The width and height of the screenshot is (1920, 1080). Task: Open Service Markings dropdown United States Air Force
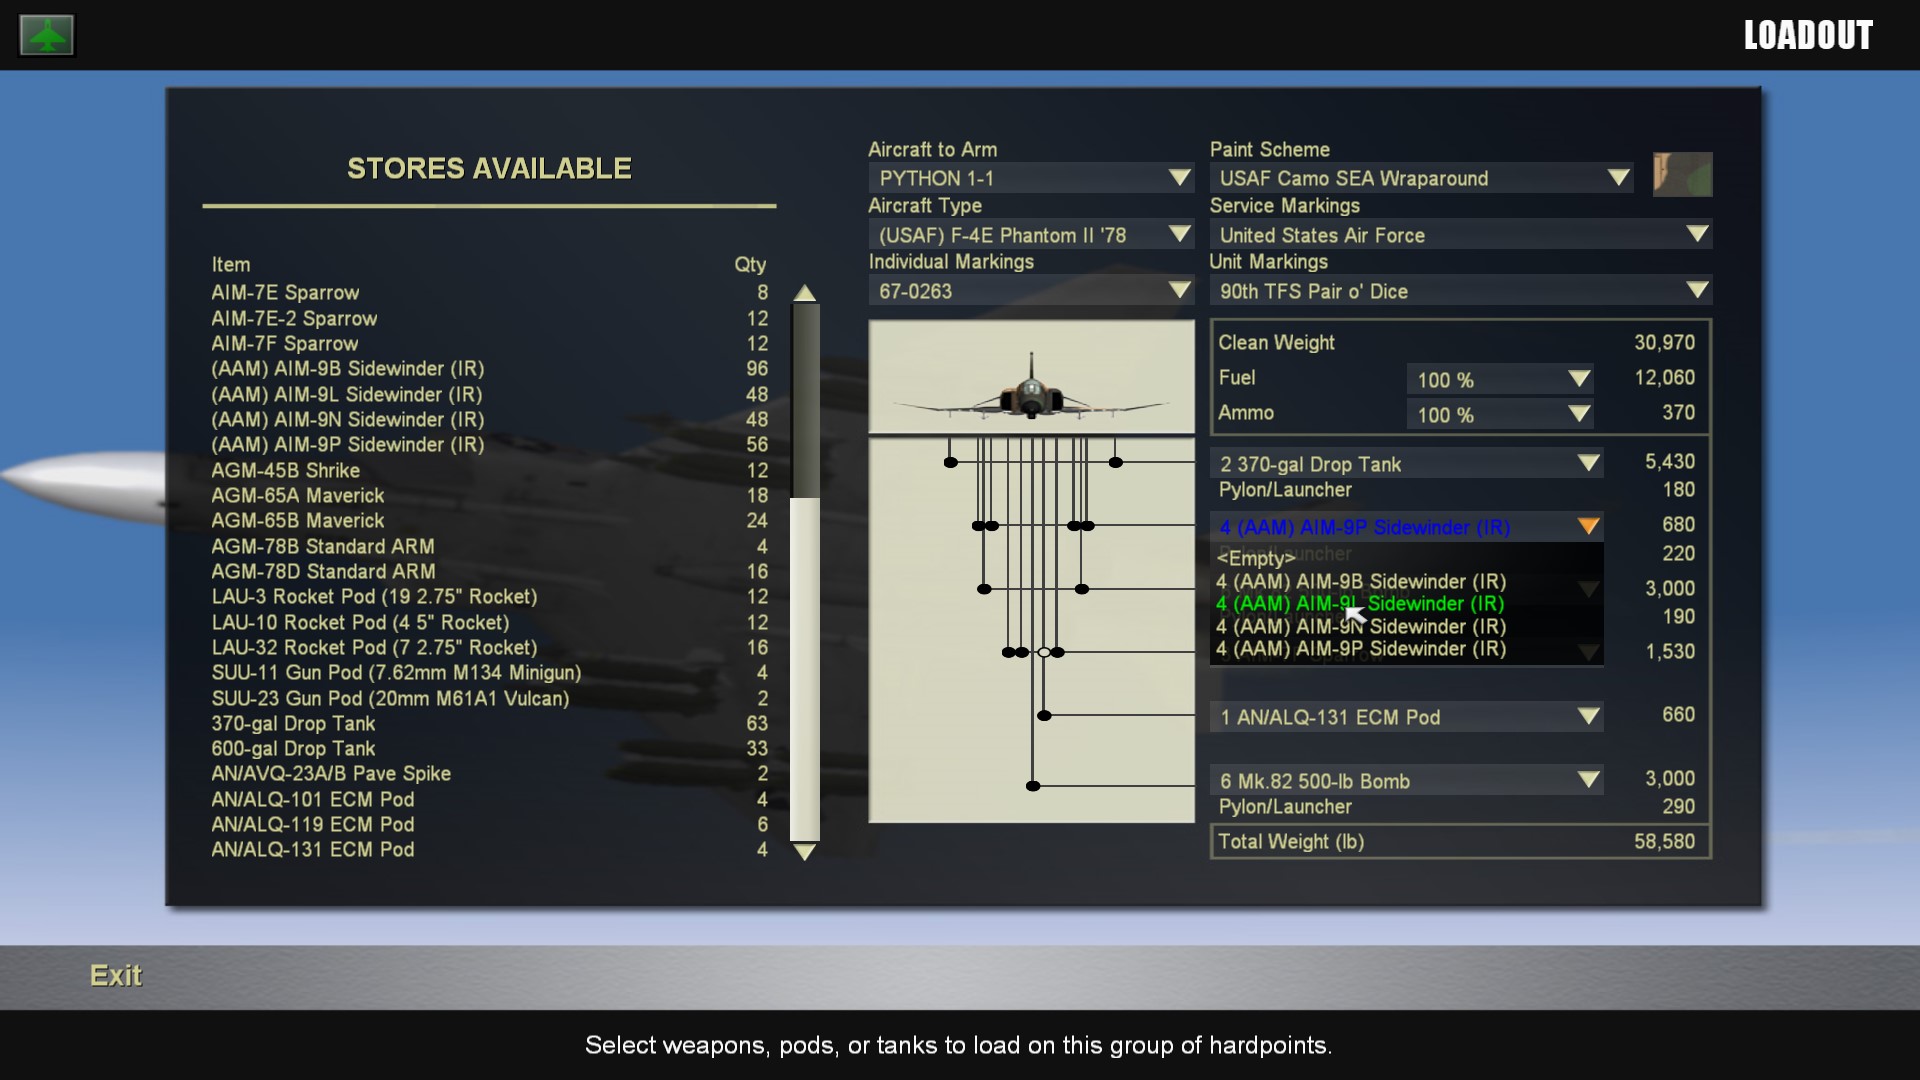pyautogui.click(x=1460, y=235)
